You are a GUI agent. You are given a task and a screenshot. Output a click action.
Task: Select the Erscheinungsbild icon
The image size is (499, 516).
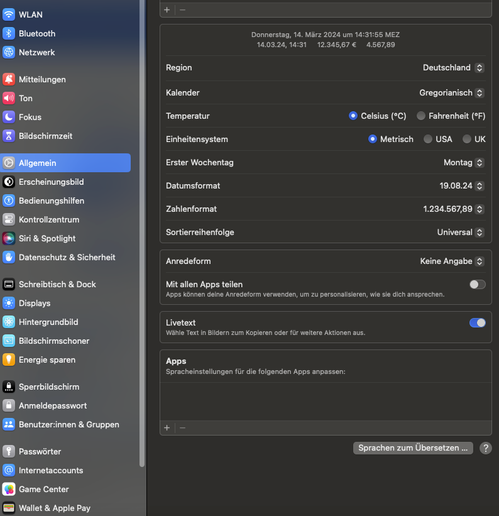tap(9, 182)
